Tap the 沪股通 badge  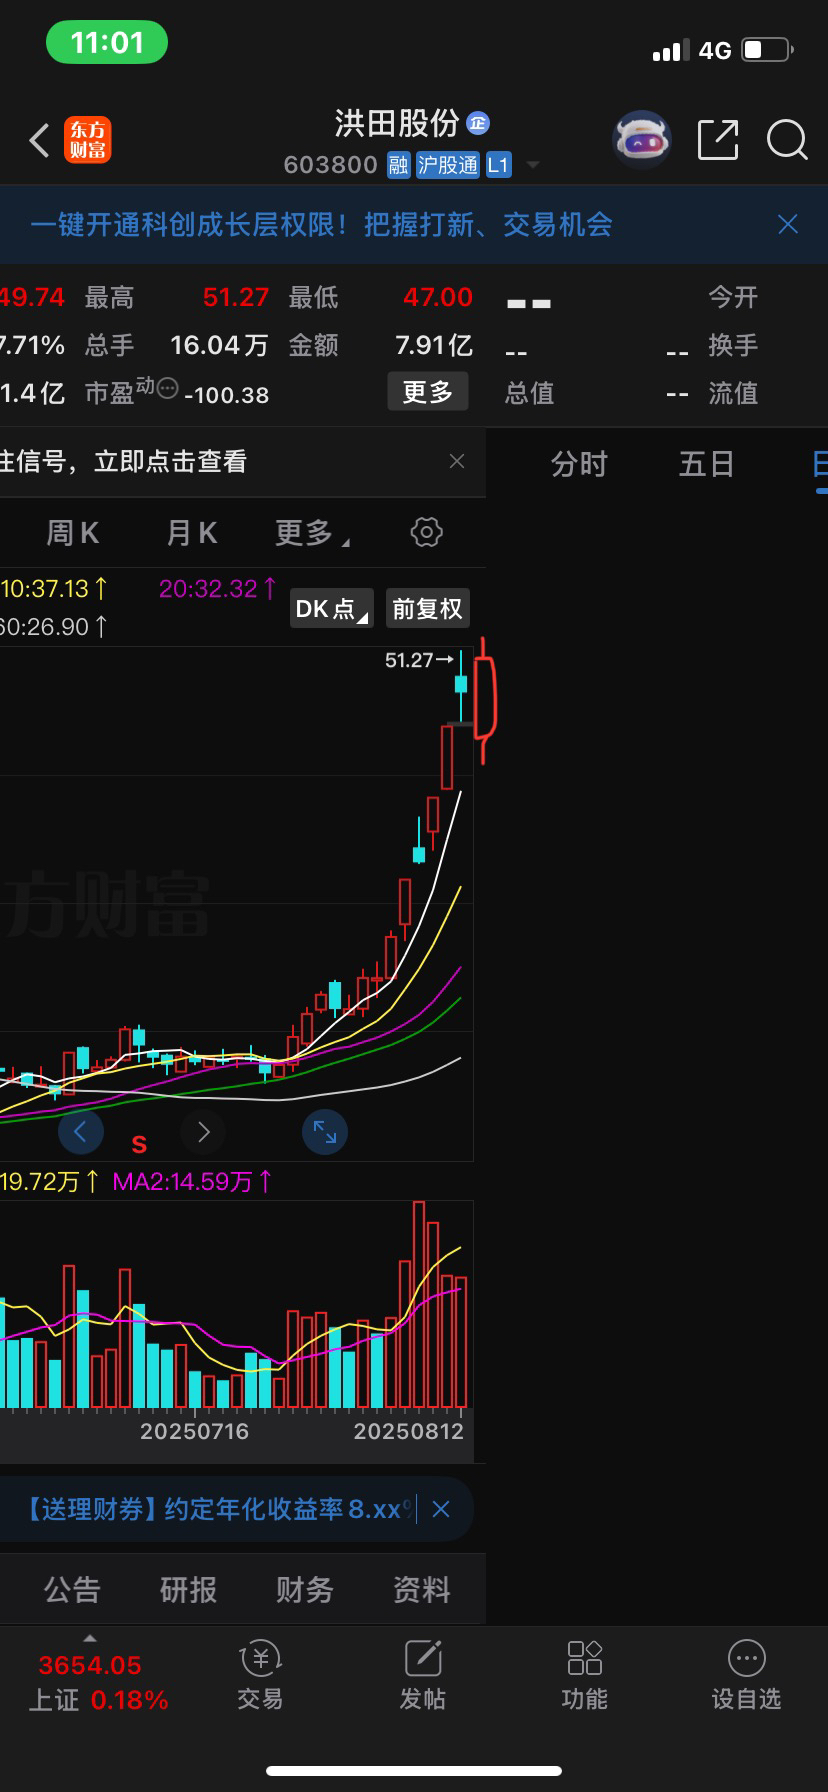click(x=448, y=165)
